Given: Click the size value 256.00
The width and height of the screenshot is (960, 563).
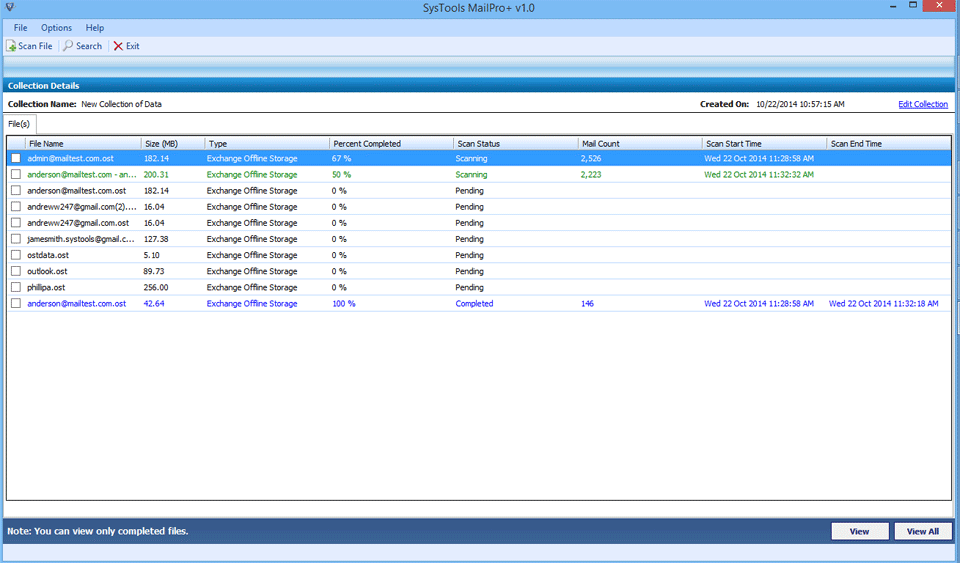Looking at the screenshot, I should (x=156, y=287).
